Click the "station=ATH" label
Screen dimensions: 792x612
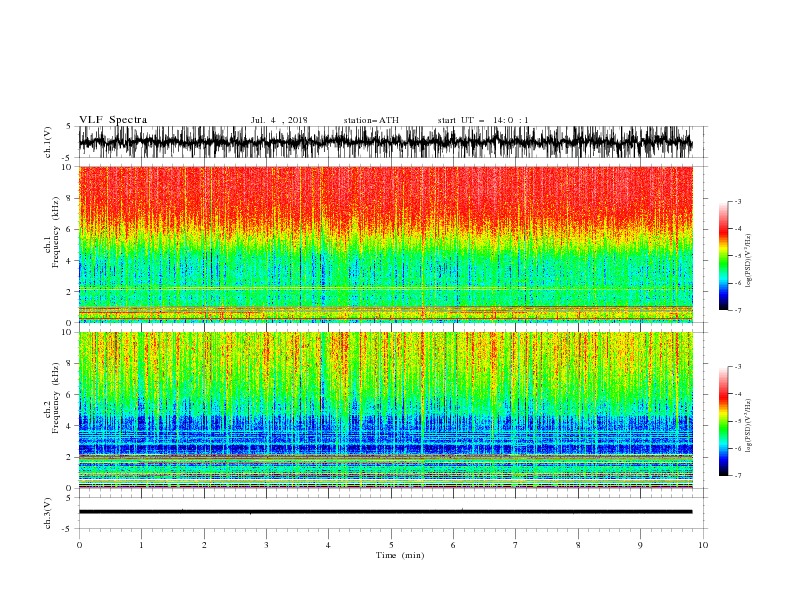[x=371, y=120]
